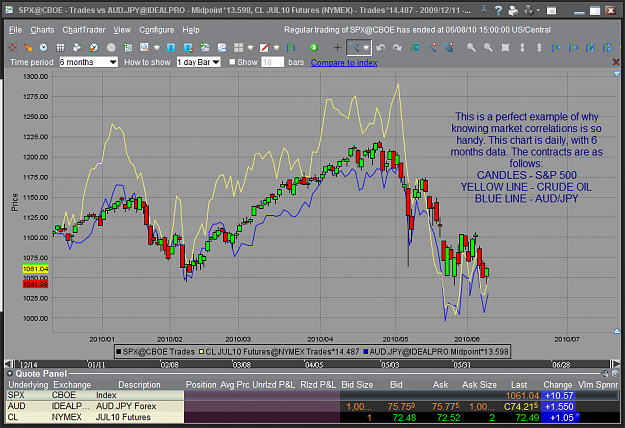Collapse the Quote Panel expander arrow

[x=10, y=374]
